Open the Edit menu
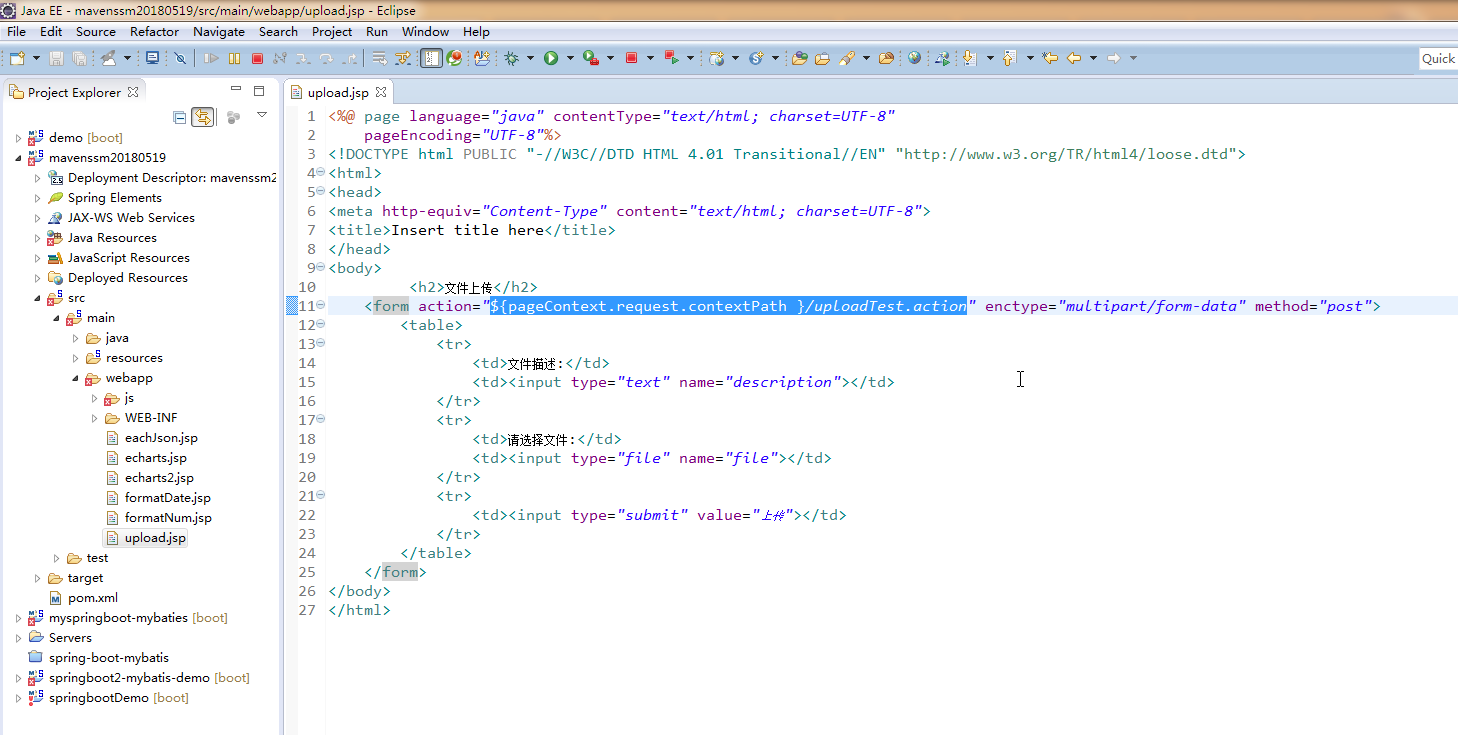Screen dimensions: 1458x735 click(x=51, y=31)
